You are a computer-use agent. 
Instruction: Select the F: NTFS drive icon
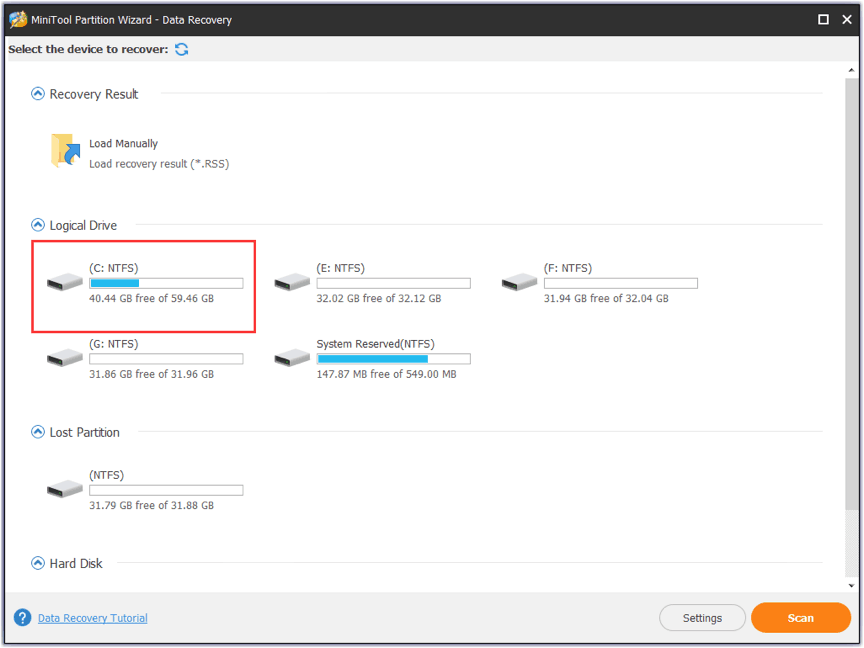point(519,283)
